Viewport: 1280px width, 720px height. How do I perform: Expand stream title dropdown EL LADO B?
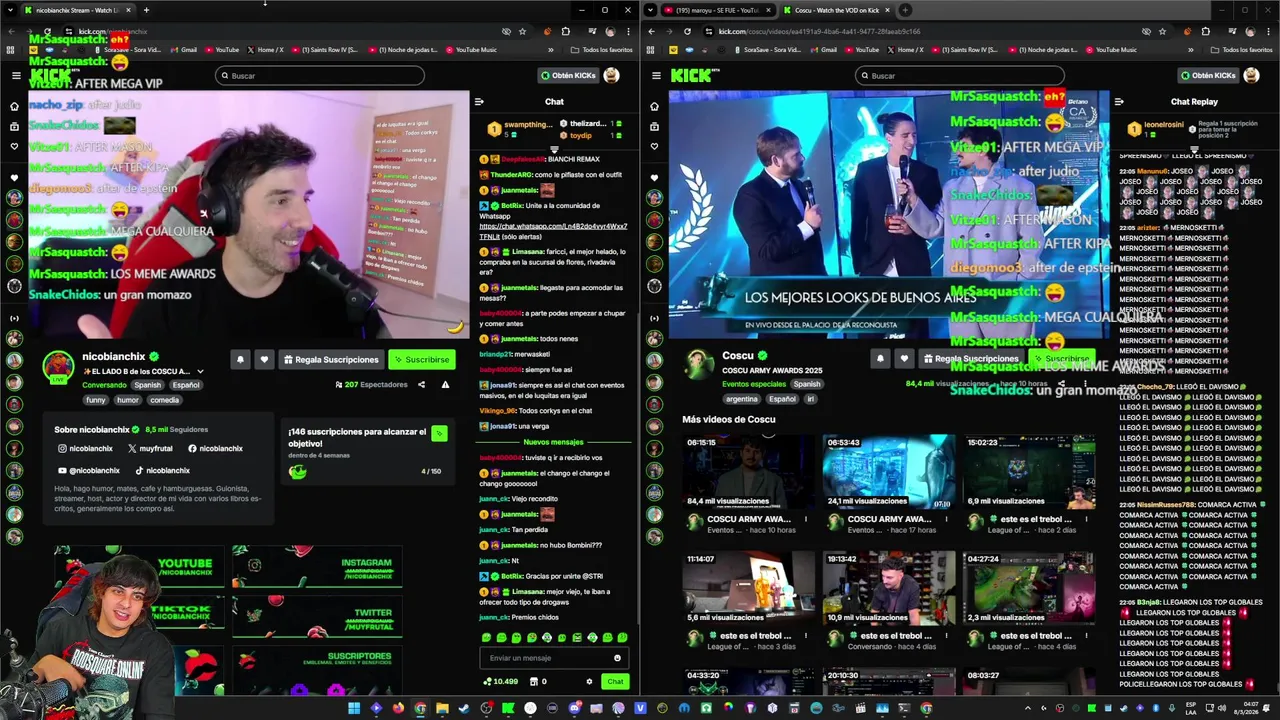click(200, 371)
